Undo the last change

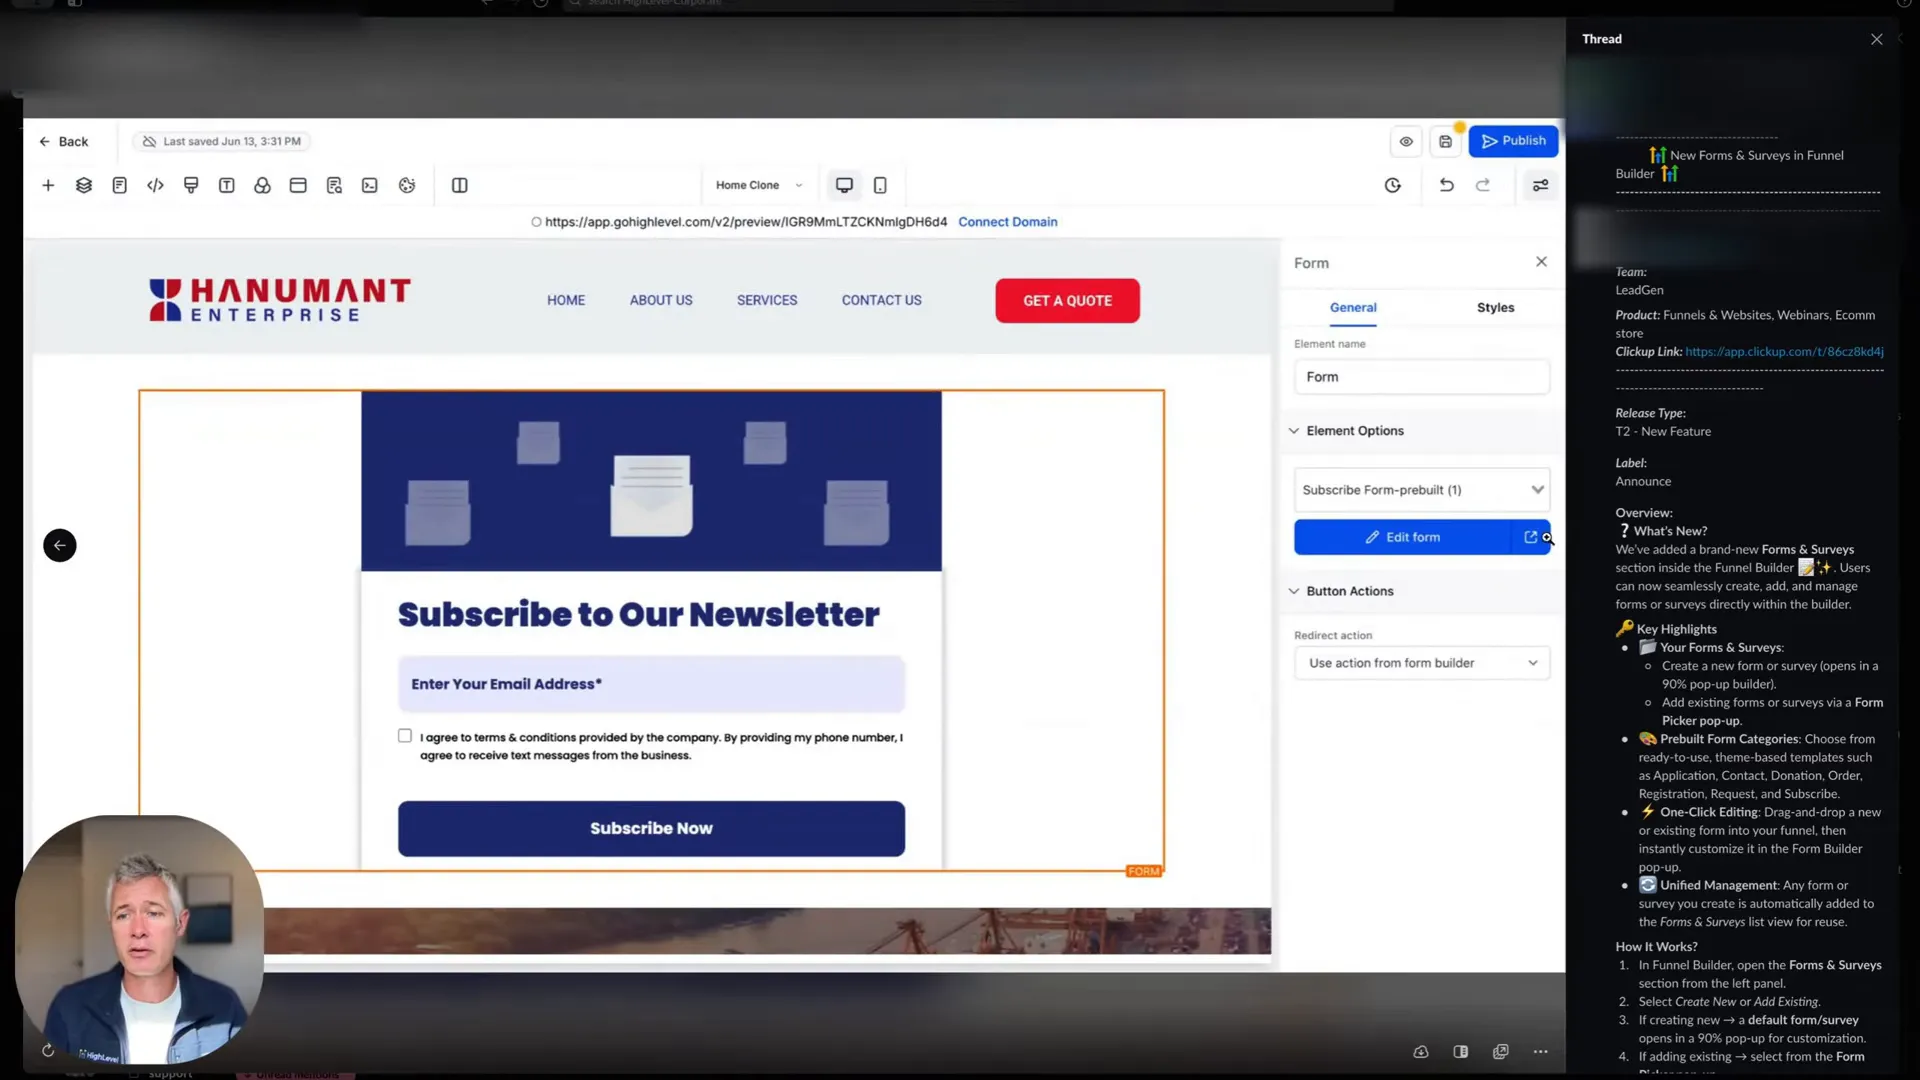(x=1446, y=185)
